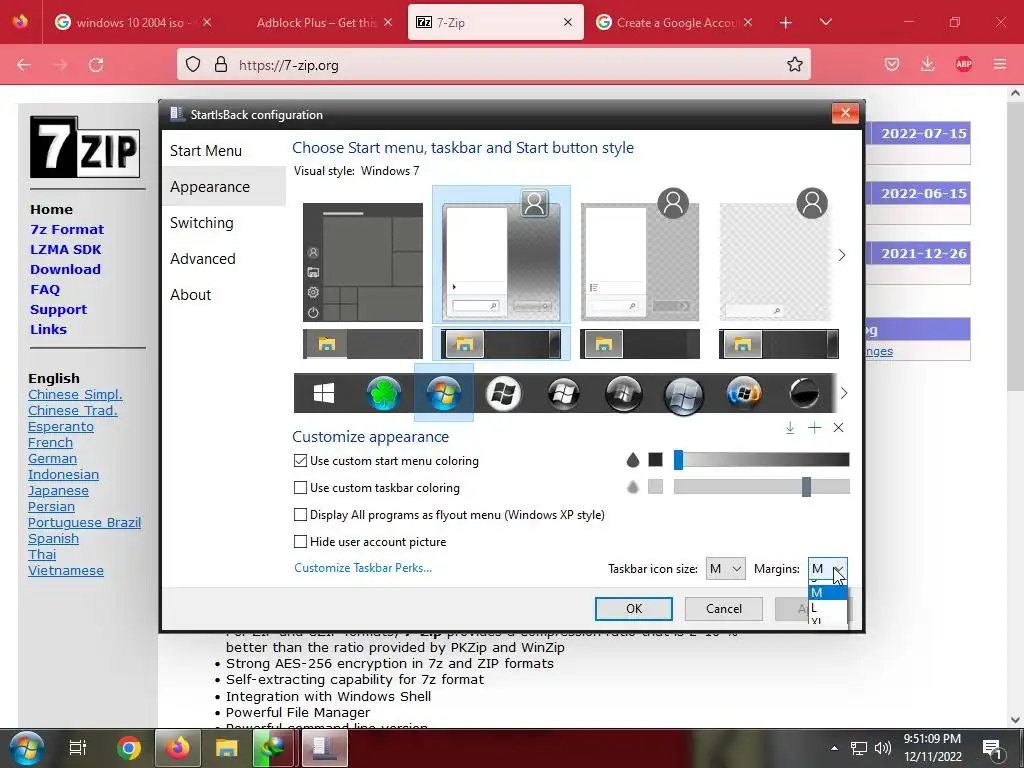The height and width of the screenshot is (768, 1024).
Task: Click the black start menu color swatch
Action: click(656, 460)
